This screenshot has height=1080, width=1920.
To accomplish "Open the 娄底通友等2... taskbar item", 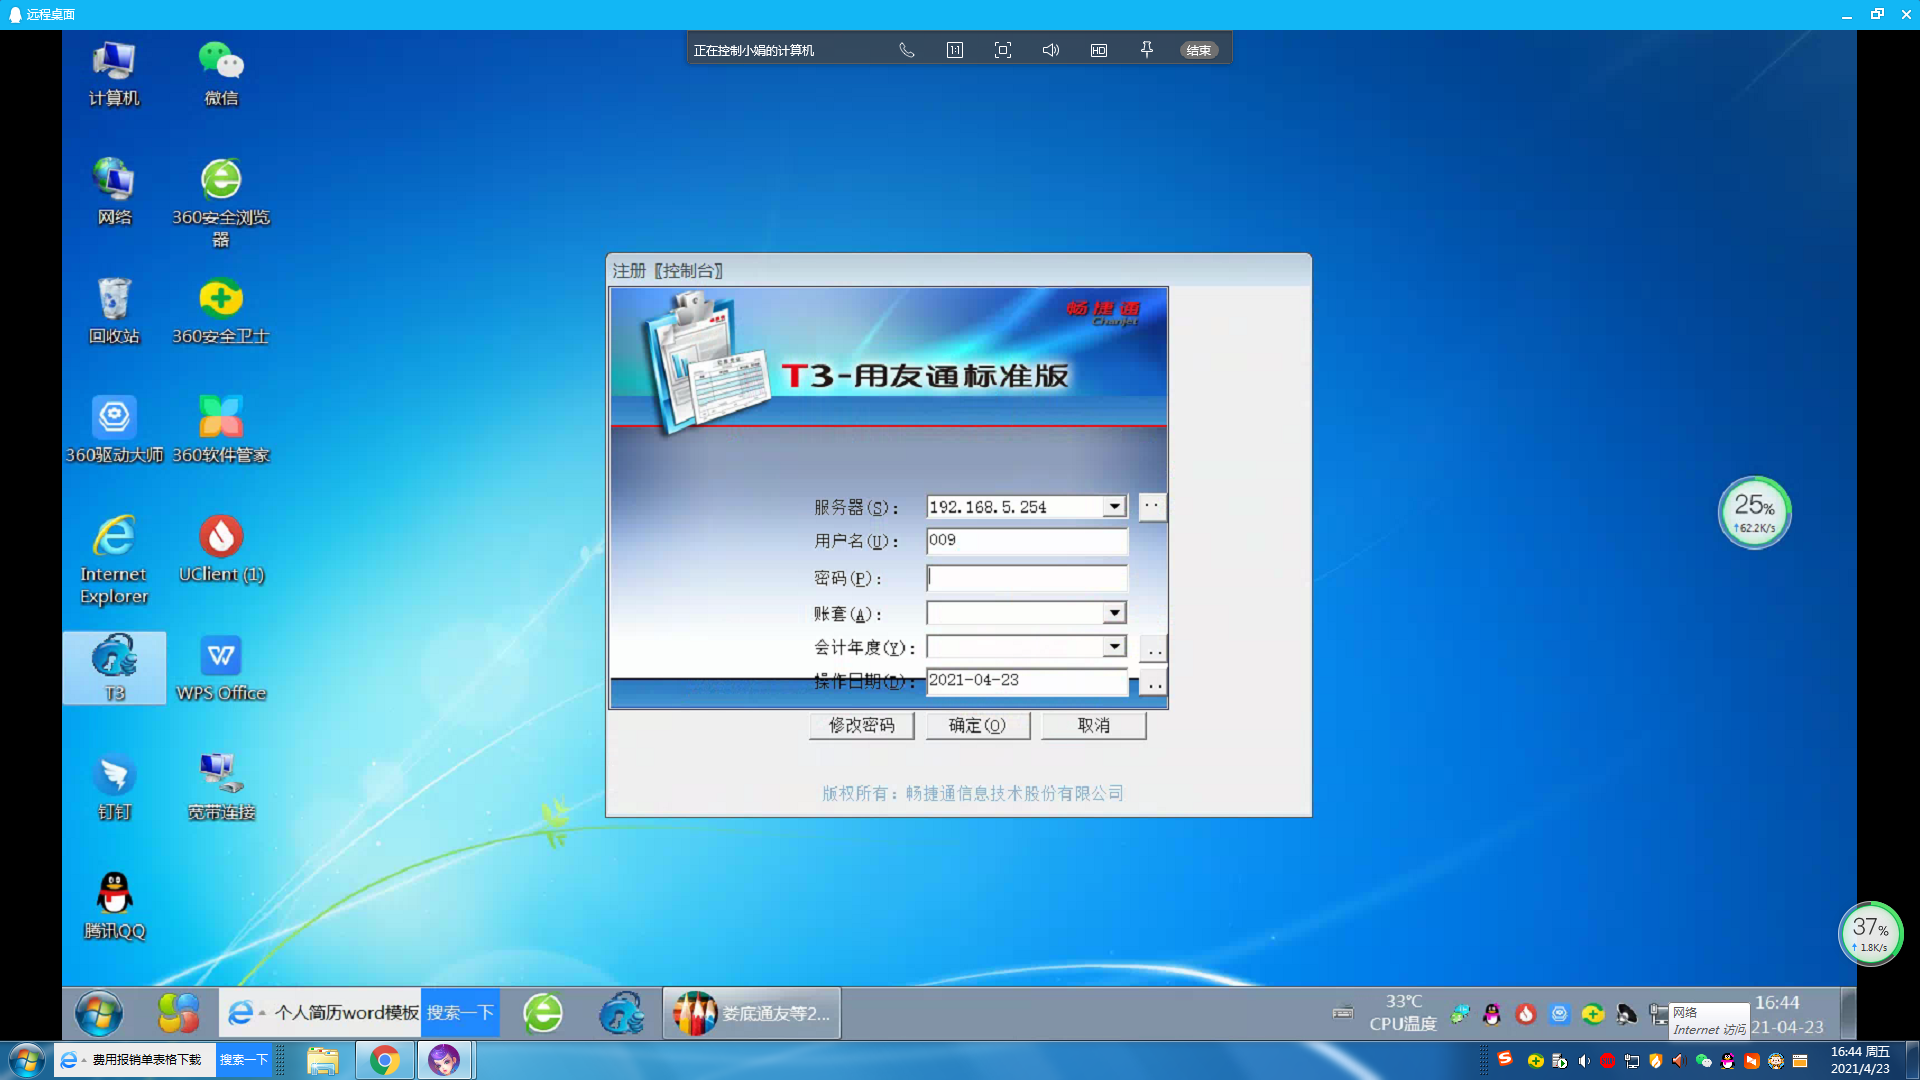I will pos(752,1013).
